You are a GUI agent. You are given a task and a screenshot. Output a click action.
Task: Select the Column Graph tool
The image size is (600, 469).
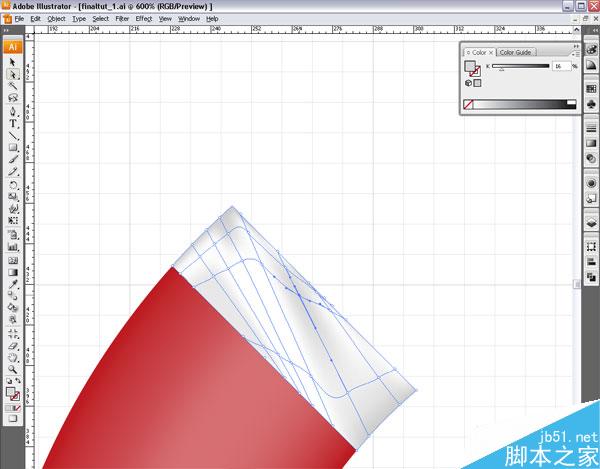coord(13,246)
